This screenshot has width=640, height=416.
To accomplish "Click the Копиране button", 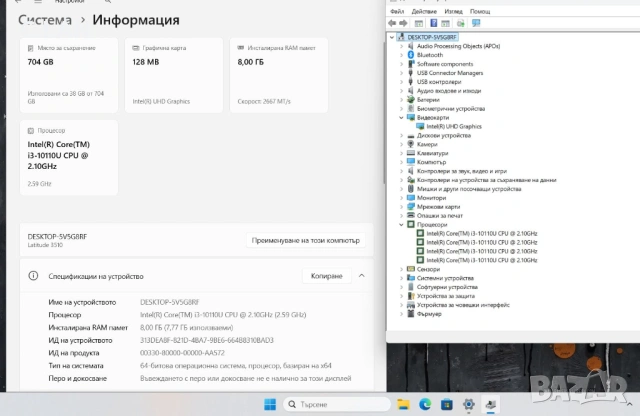I will click(327, 276).
